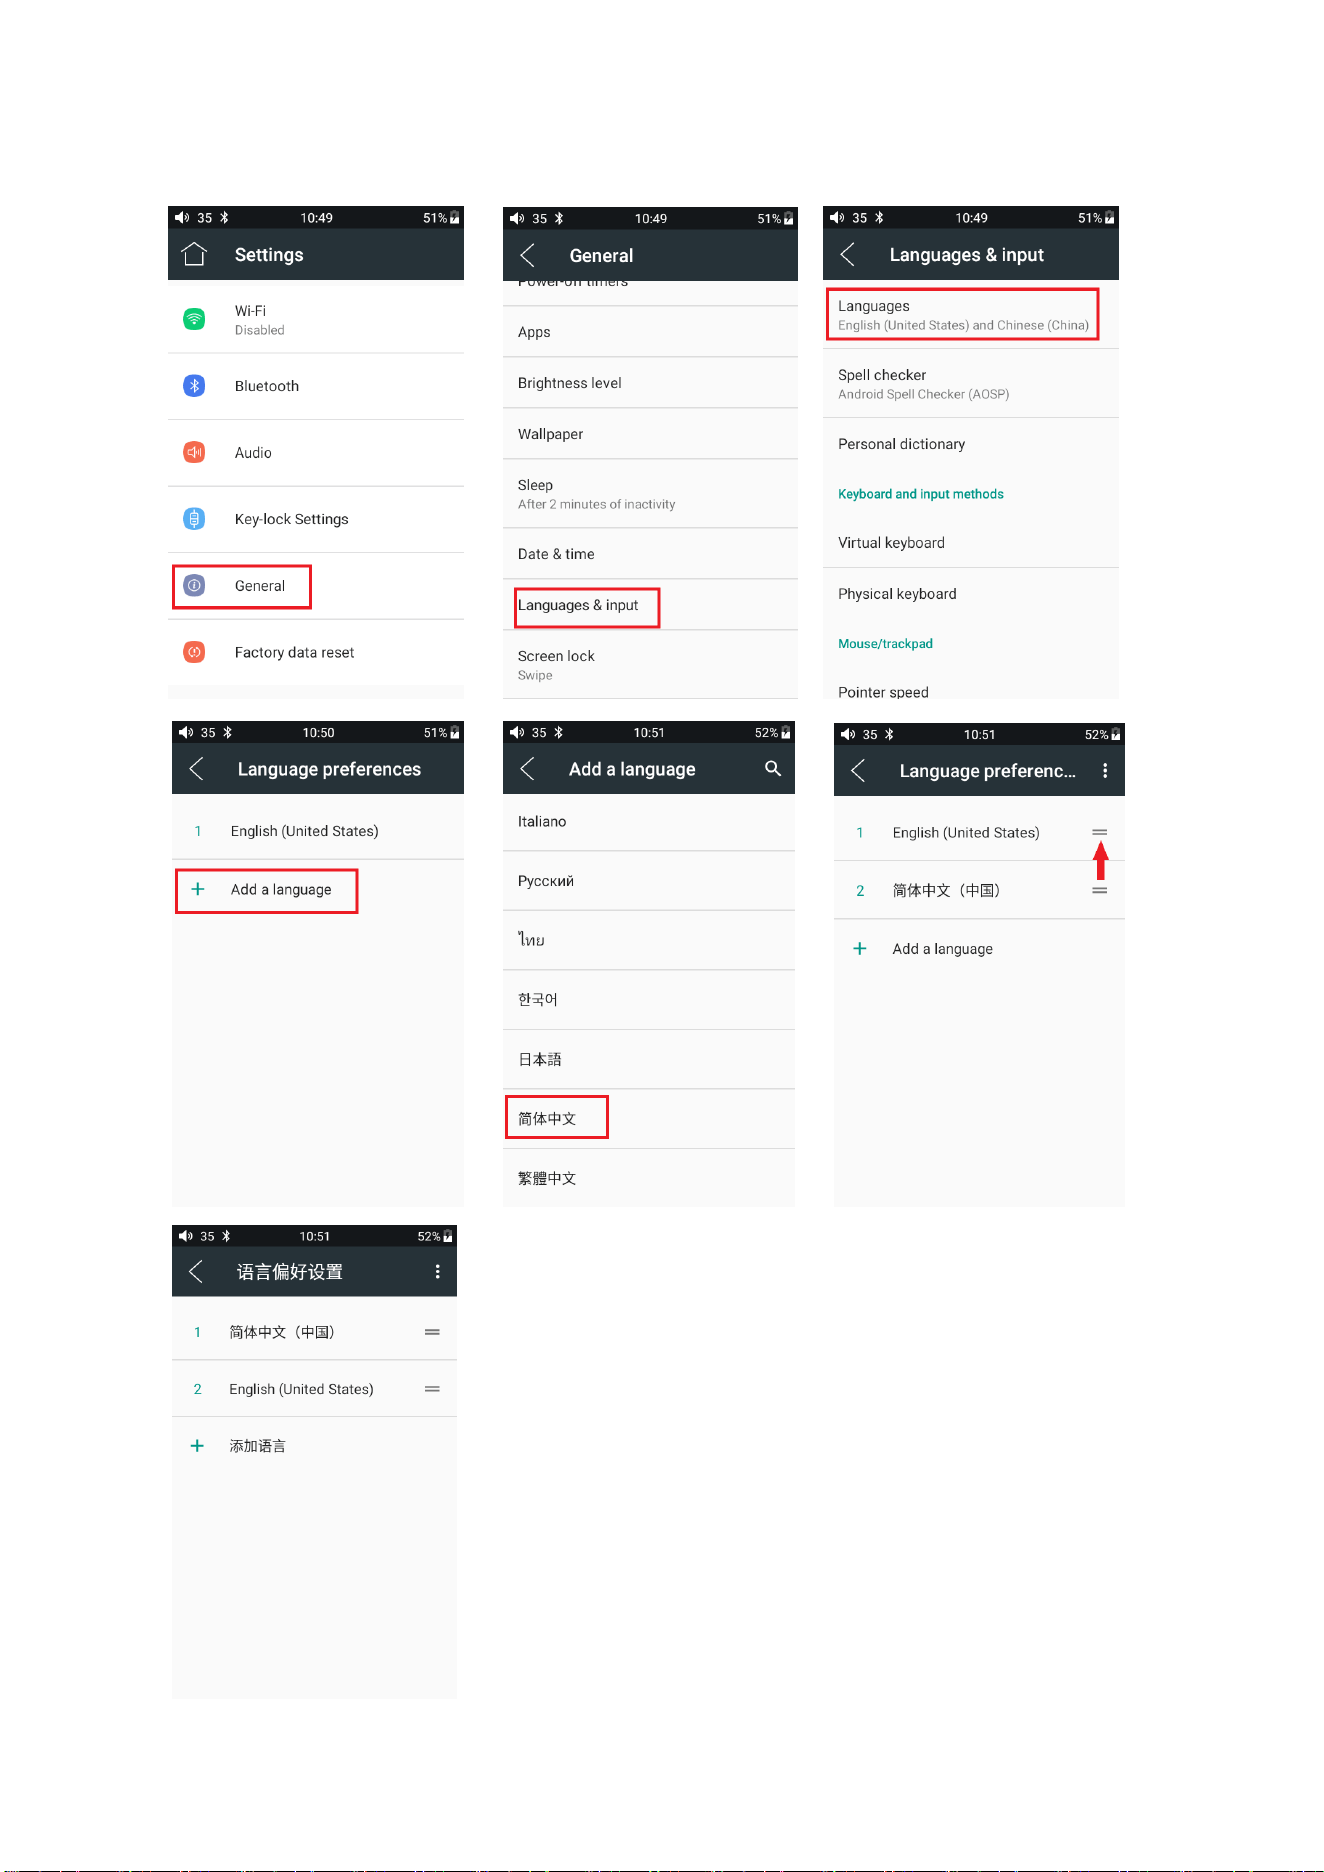Tap plus icon next to 添加语言
The height and width of the screenshot is (1872, 1324).
[197, 1446]
